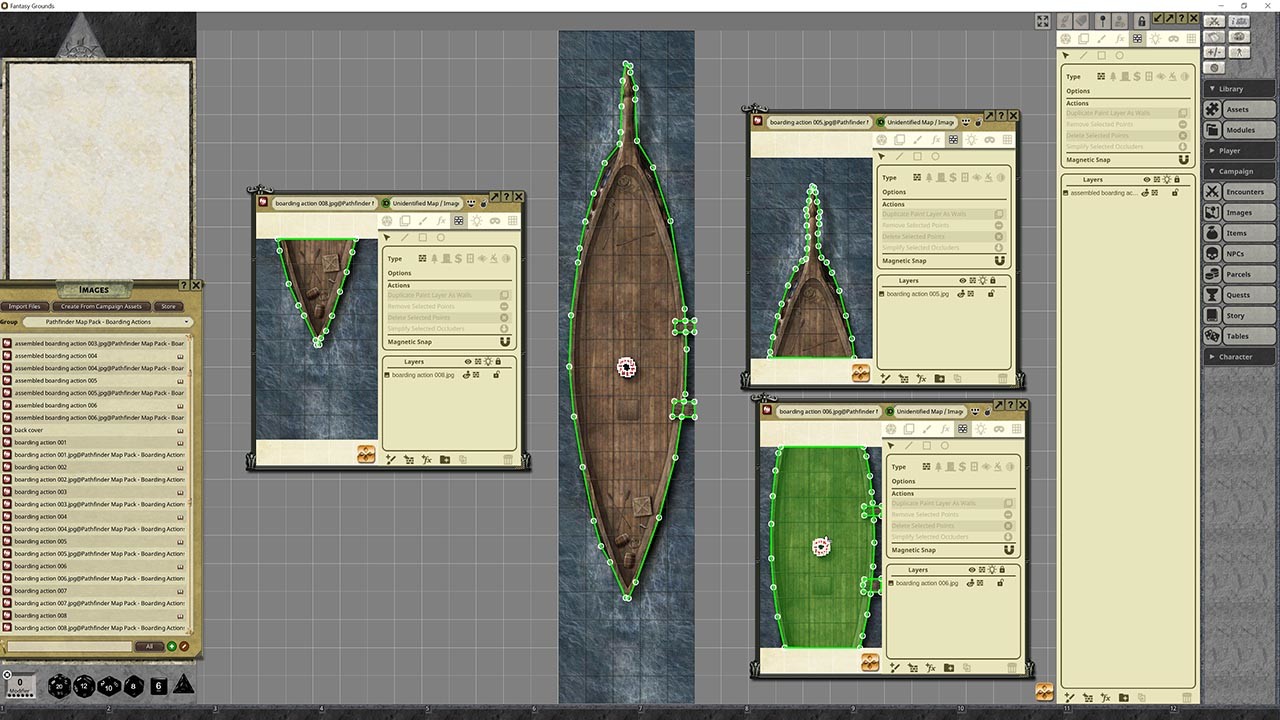Select the circle occluder tool in boarding action 008 window
The image size is (1280, 720).
[x=440, y=237]
